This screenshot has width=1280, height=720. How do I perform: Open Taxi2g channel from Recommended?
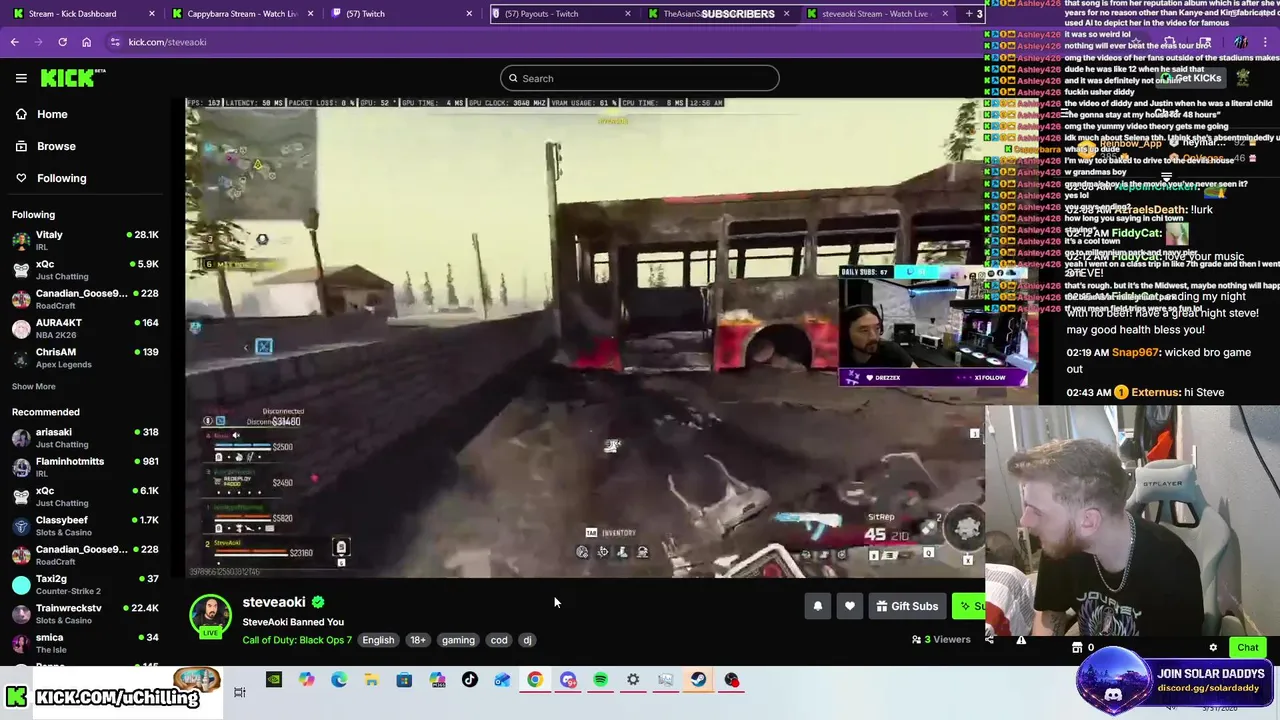click(86, 584)
